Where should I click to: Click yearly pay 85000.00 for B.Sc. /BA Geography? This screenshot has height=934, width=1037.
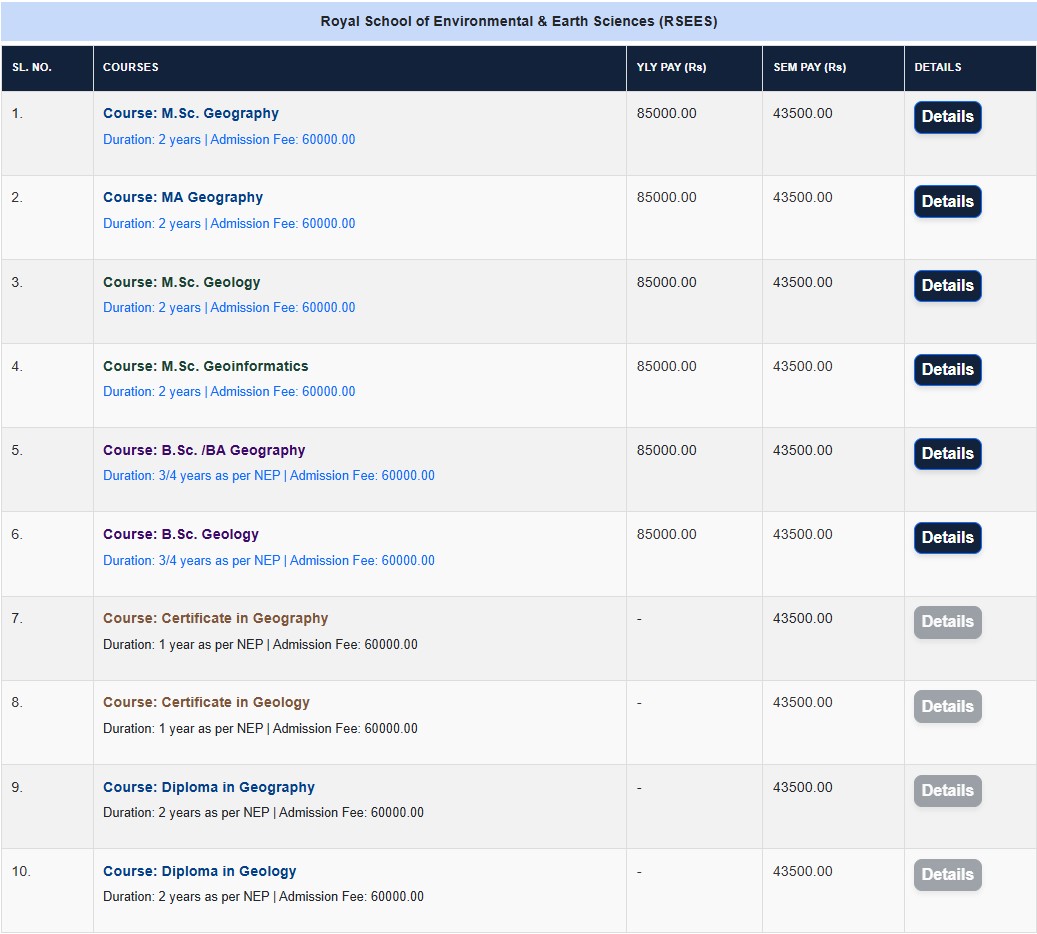(x=666, y=450)
